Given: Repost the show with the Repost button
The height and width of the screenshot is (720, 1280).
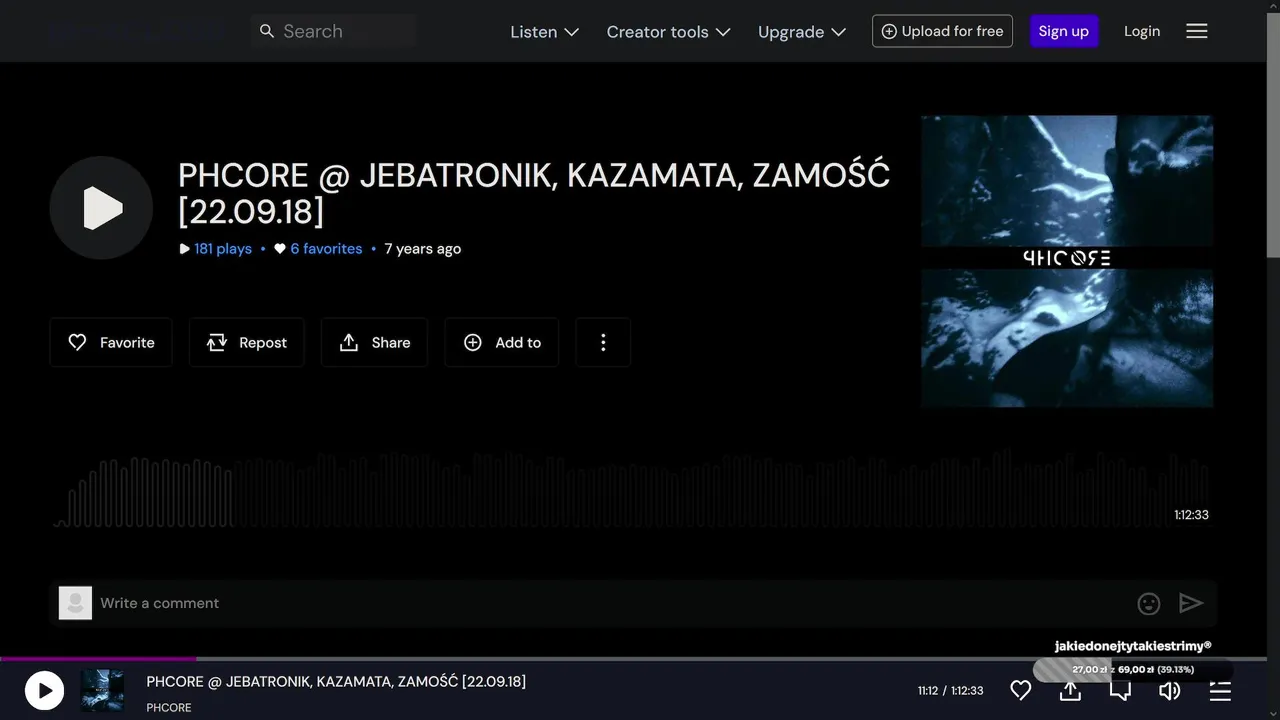Looking at the screenshot, I should 247,342.
